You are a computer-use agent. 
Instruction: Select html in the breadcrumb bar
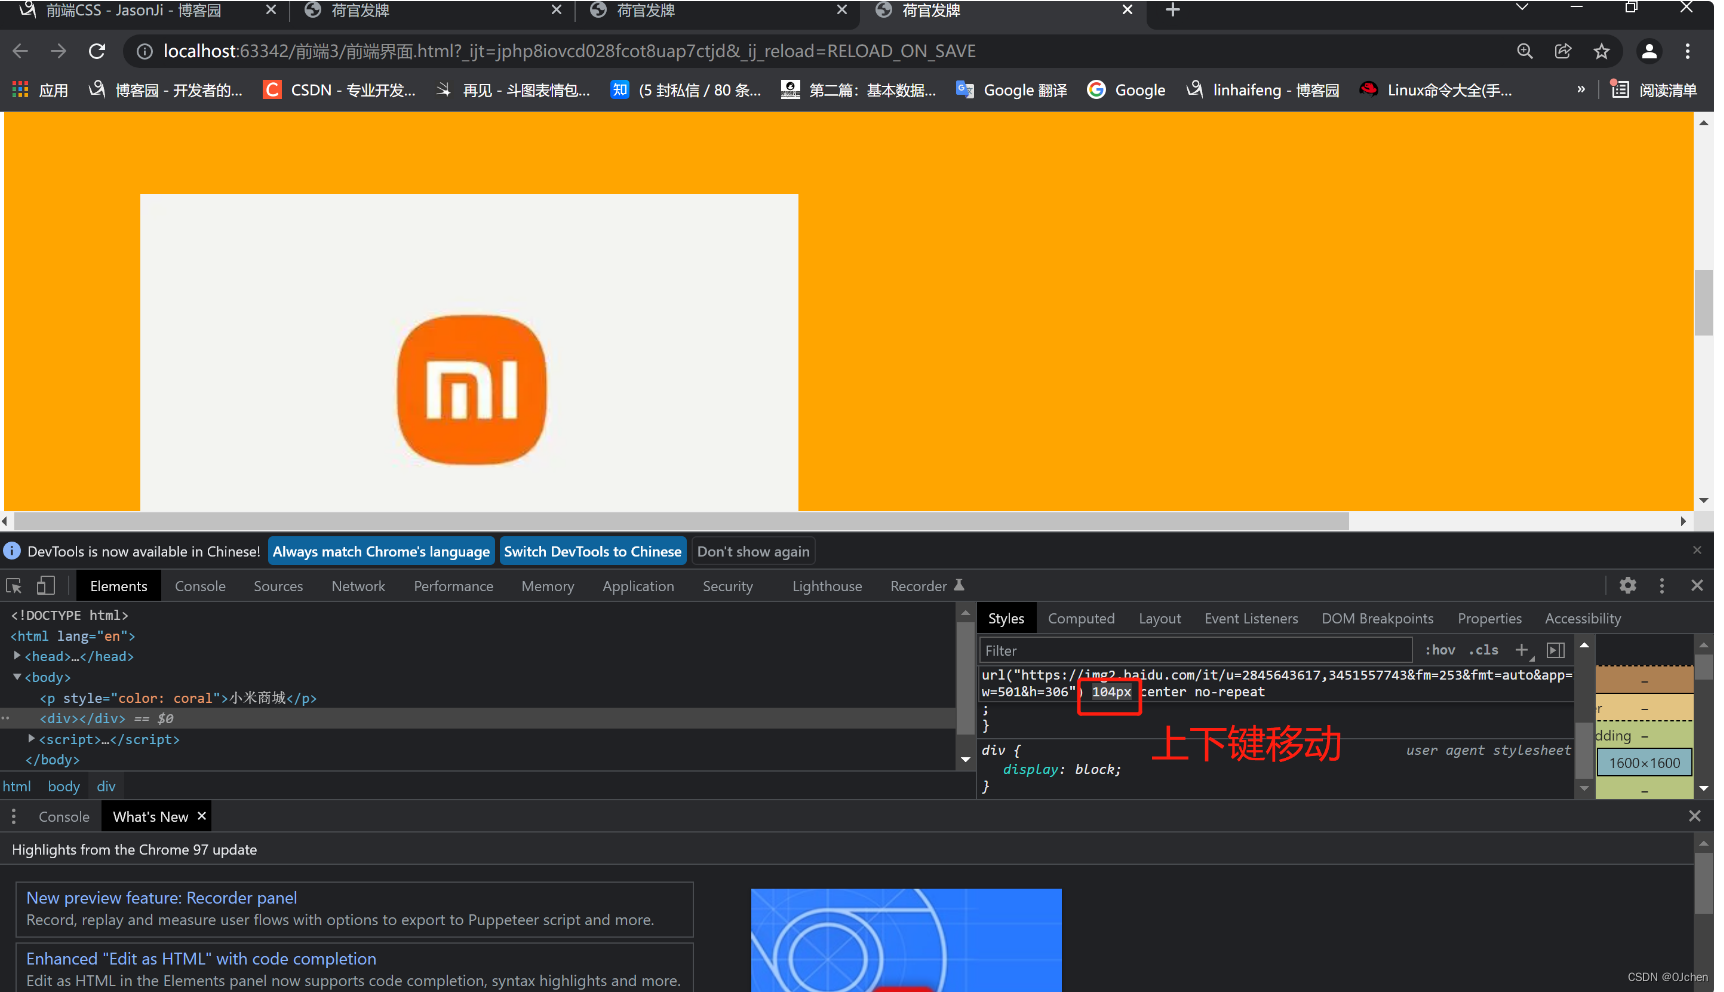click(17, 787)
